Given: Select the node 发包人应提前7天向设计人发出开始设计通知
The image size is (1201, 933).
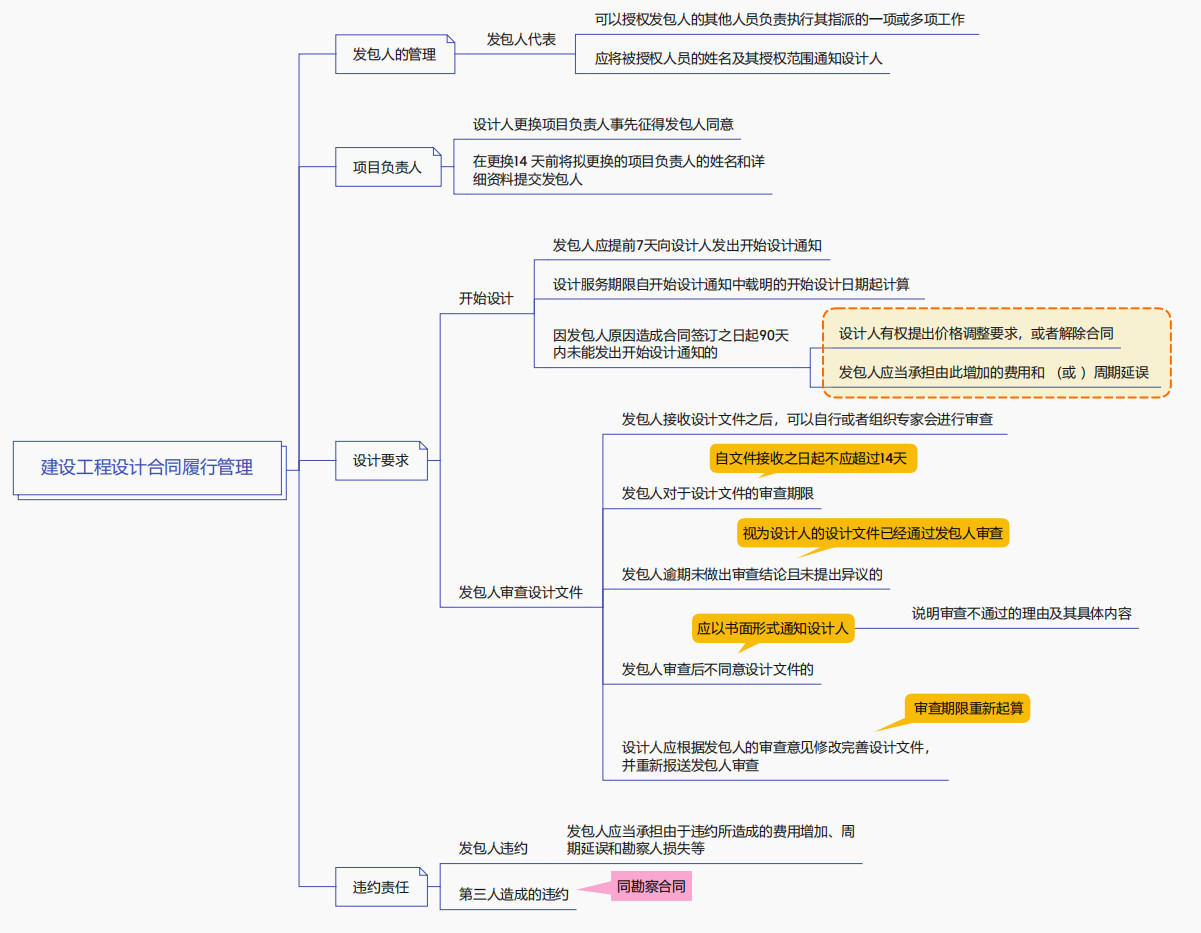Looking at the screenshot, I should (x=687, y=246).
